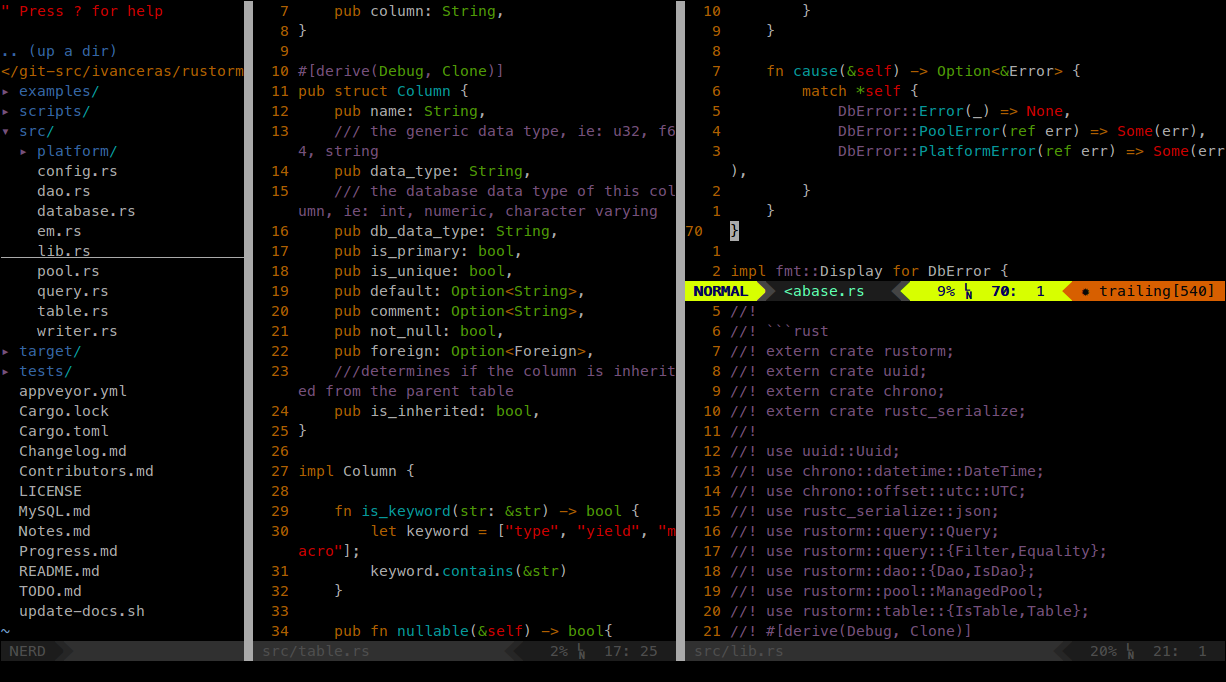The image size is (1226, 682).
Task: Click line number 70 in database.rs pane
Action: tap(694, 231)
